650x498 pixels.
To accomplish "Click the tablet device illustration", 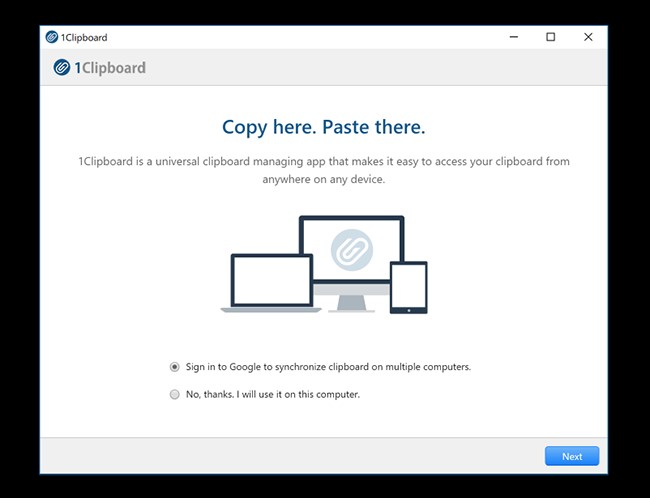I will click(408, 287).
